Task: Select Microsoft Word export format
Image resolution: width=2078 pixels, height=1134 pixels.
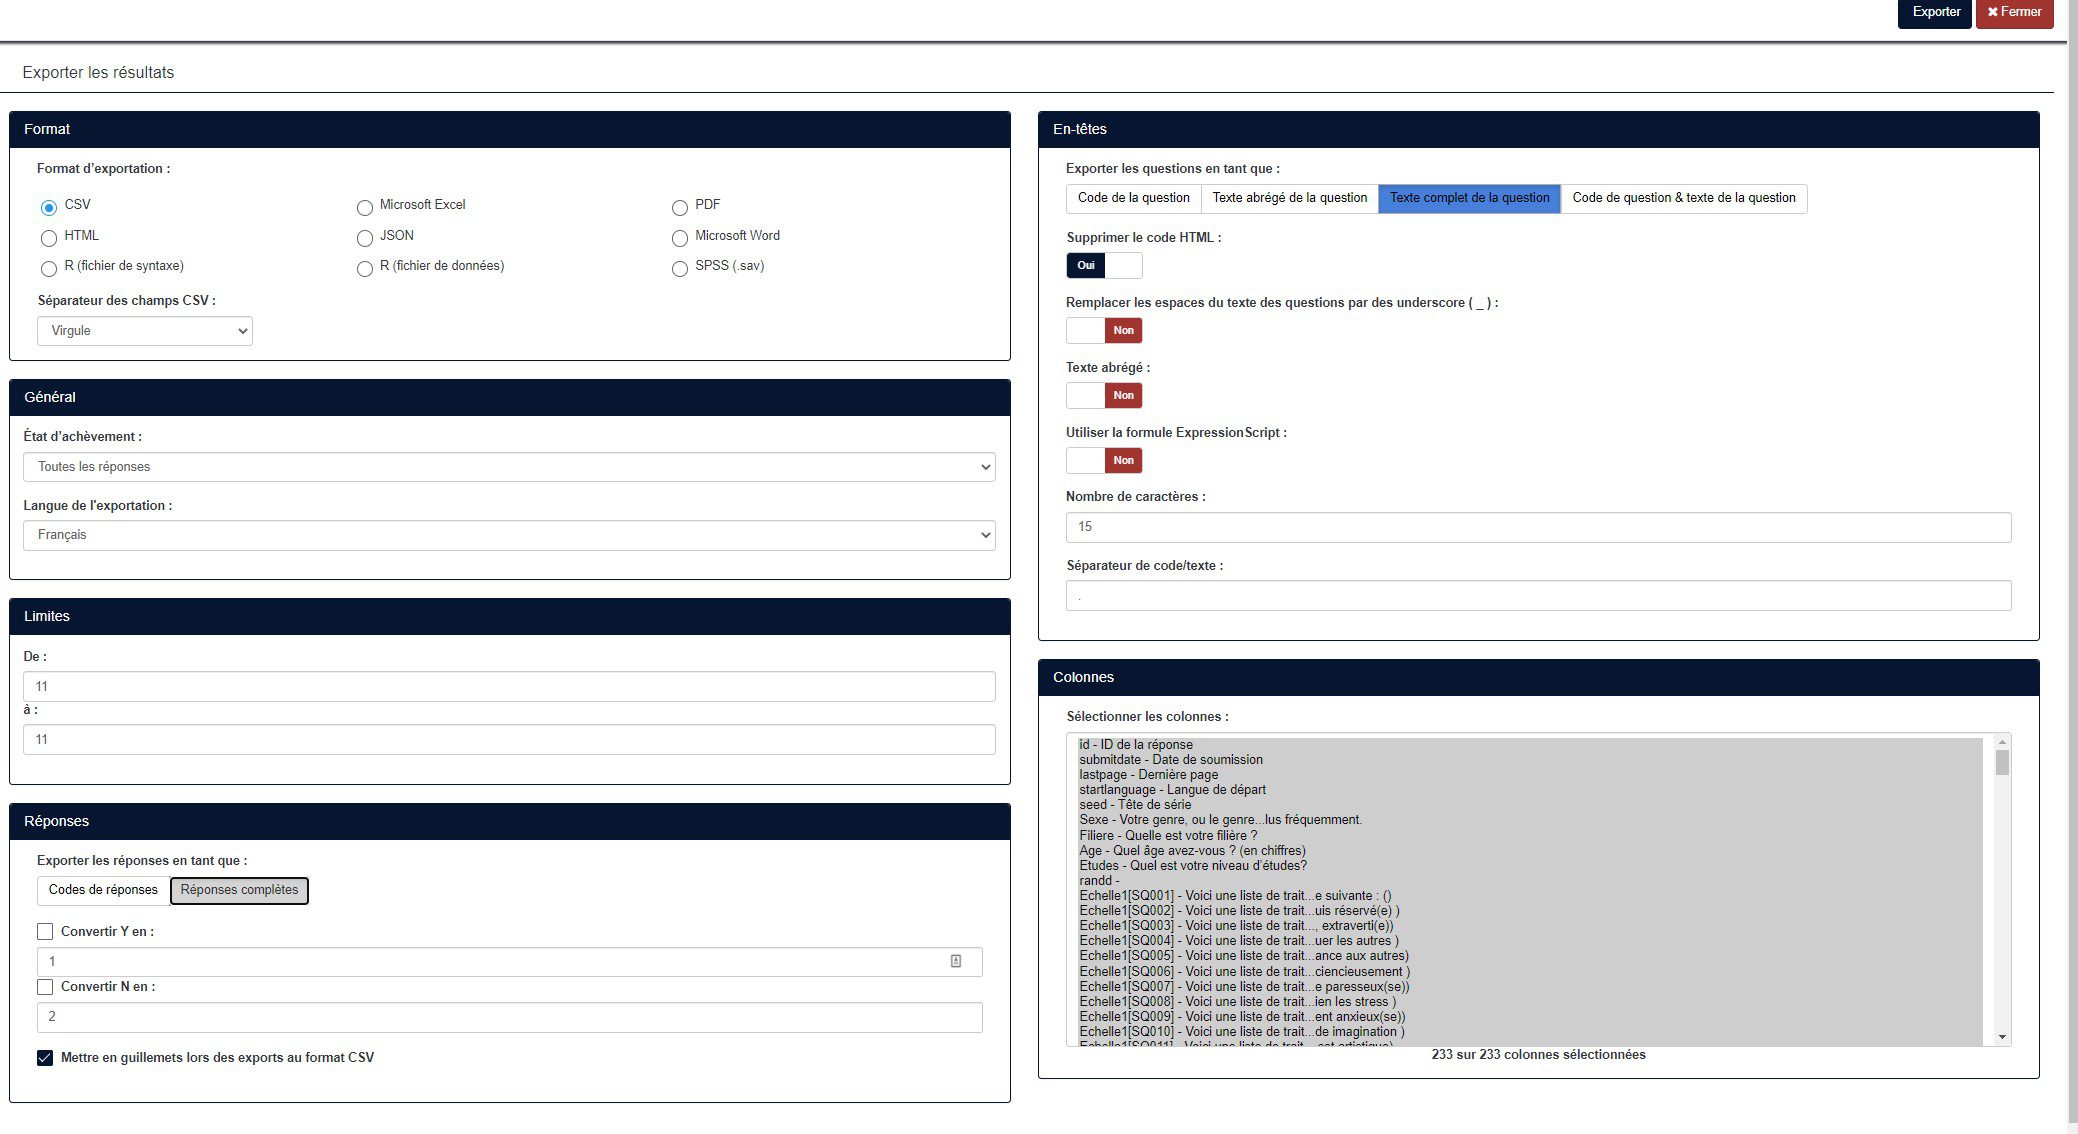Action: [x=680, y=238]
